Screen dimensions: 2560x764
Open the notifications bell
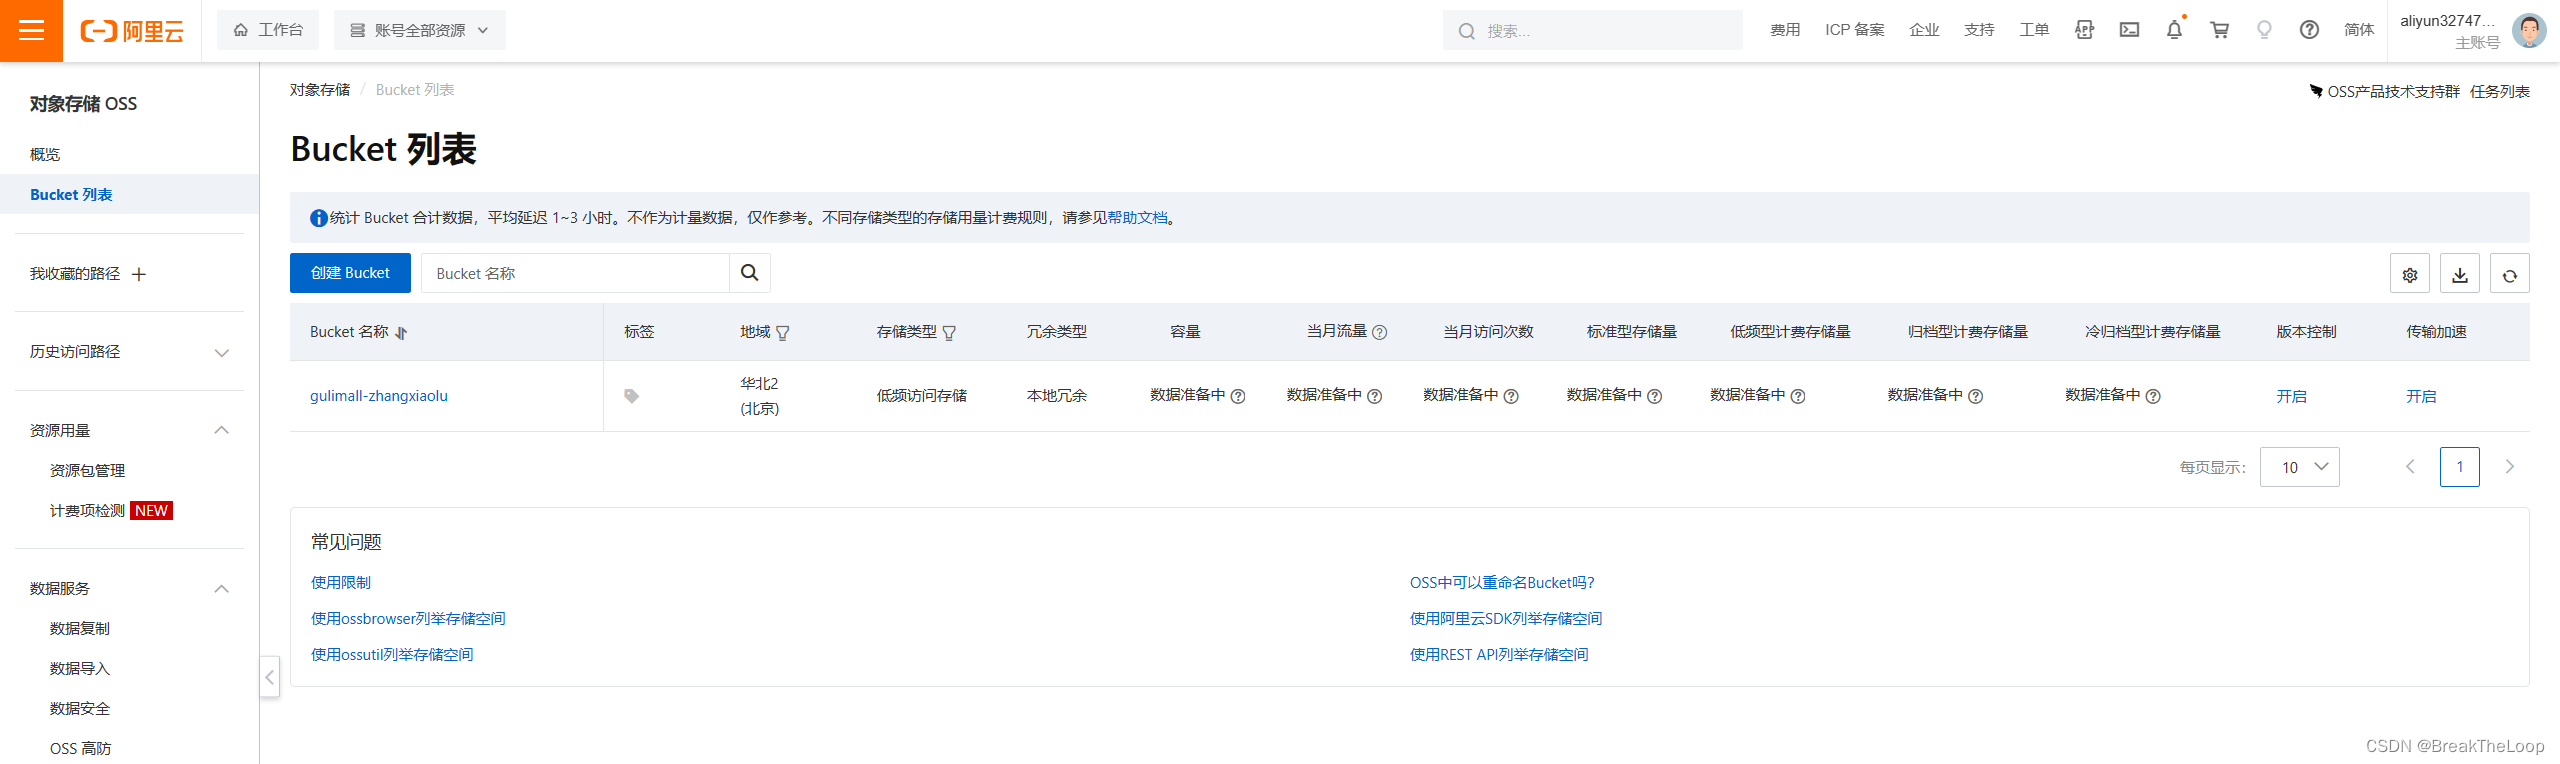2174,30
